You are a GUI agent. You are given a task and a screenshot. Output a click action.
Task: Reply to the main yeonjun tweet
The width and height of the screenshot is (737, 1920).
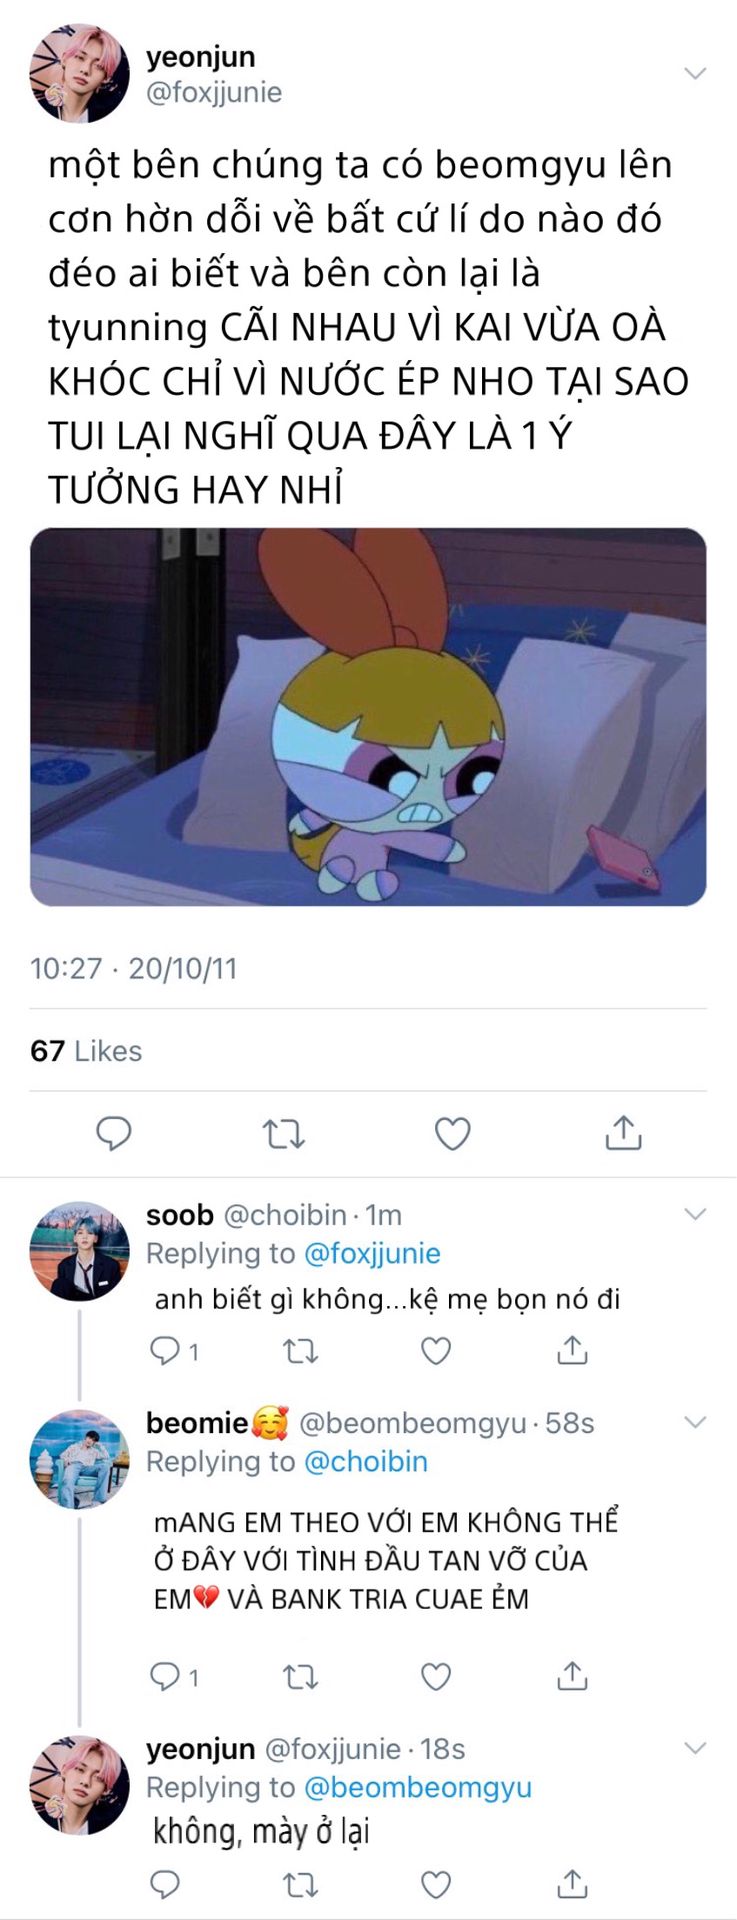tap(113, 1133)
